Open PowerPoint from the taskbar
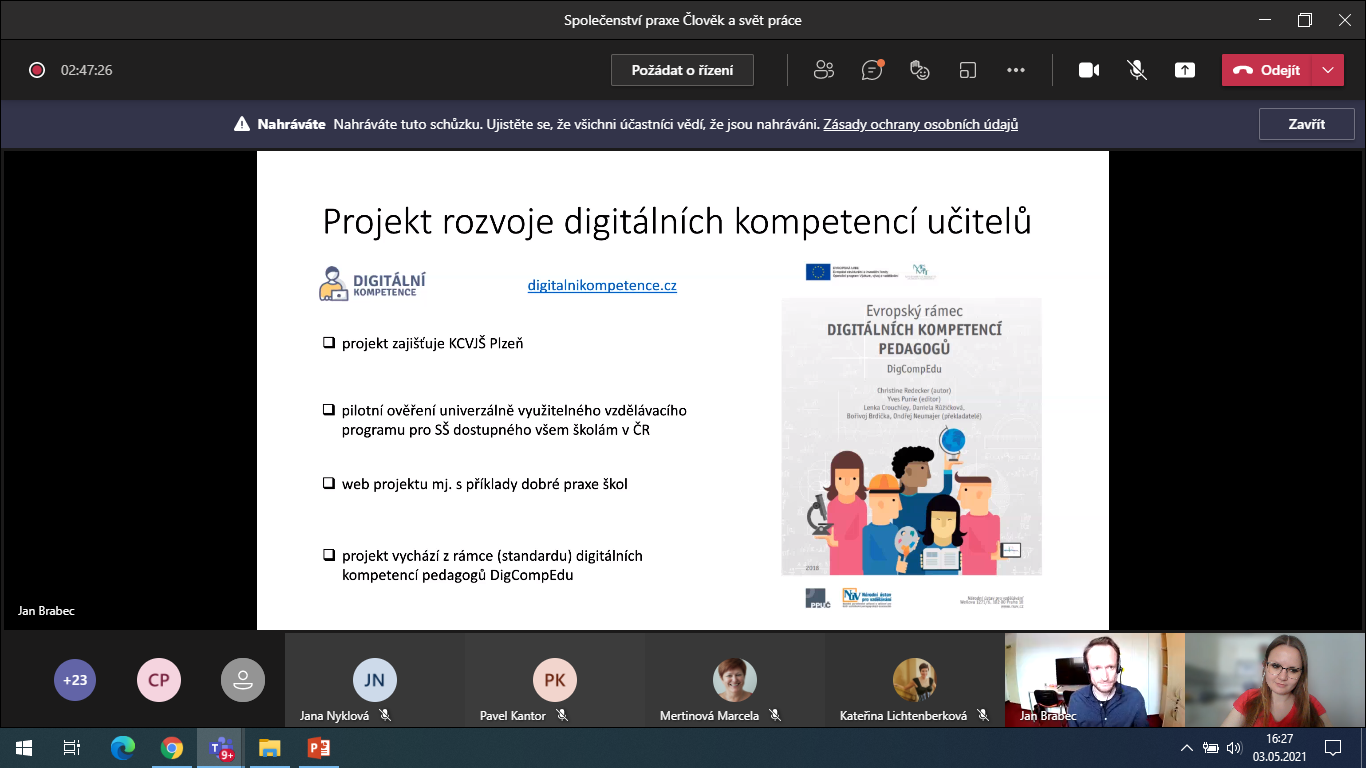1366x768 pixels. tap(318, 748)
